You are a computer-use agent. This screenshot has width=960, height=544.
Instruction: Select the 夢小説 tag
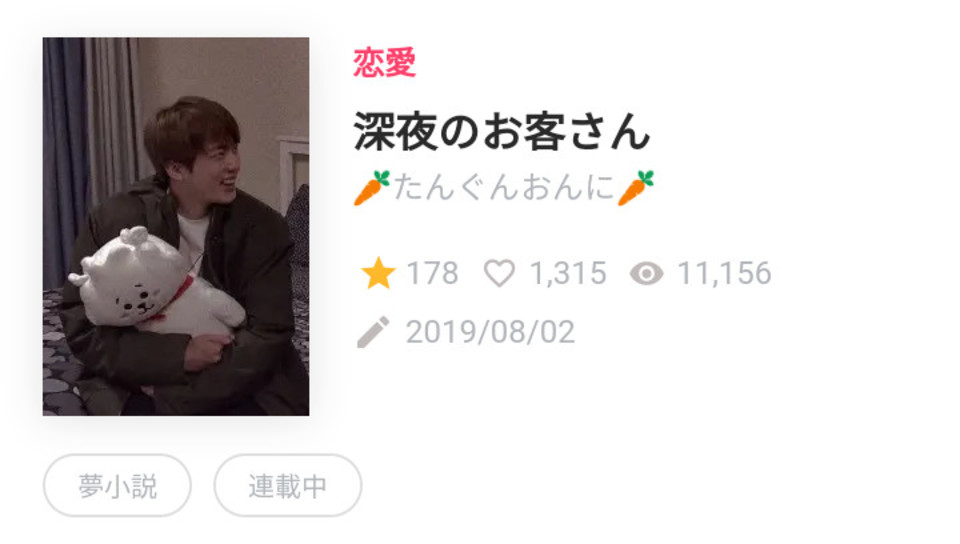117,486
